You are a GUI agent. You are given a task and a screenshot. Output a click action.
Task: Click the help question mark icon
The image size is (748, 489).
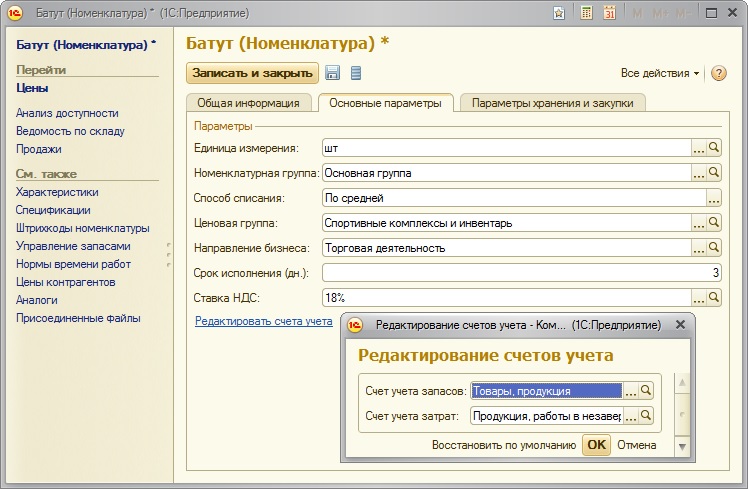(718, 73)
